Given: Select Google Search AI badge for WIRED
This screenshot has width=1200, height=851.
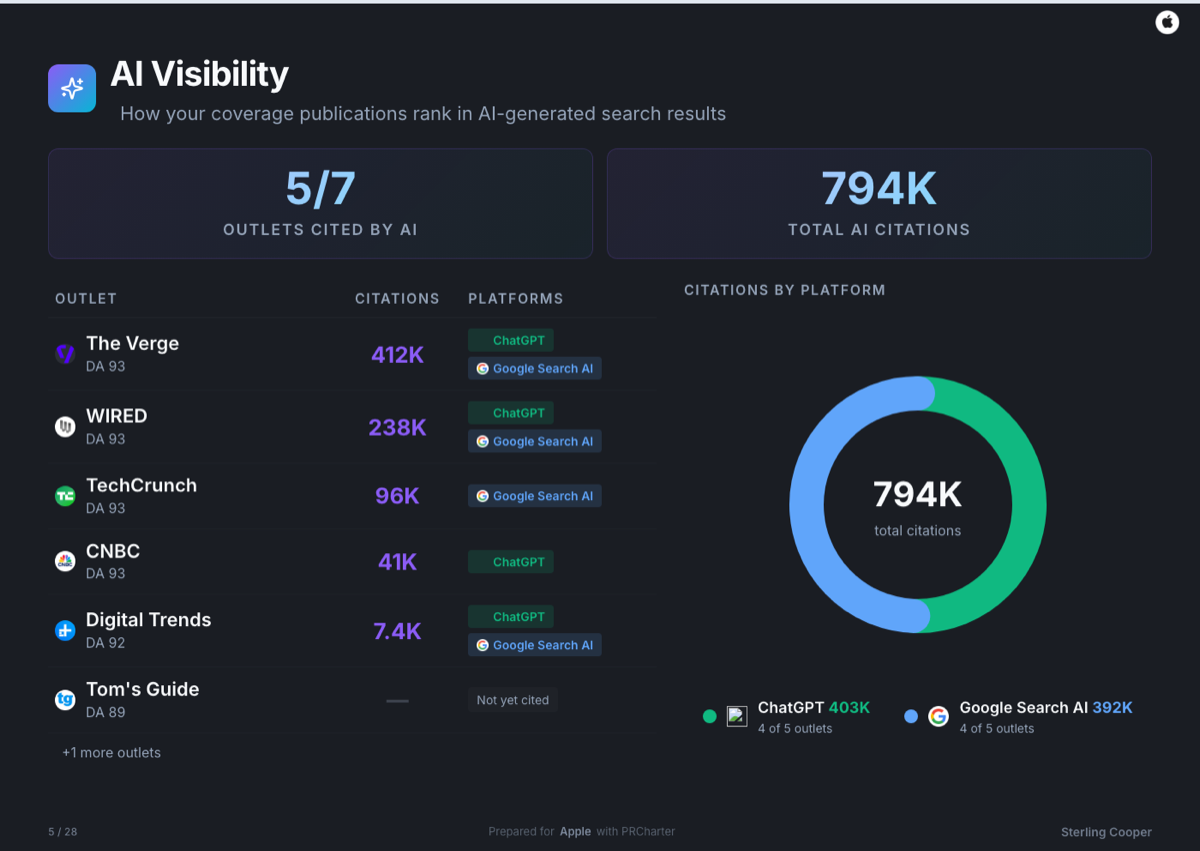Looking at the screenshot, I should (535, 441).
